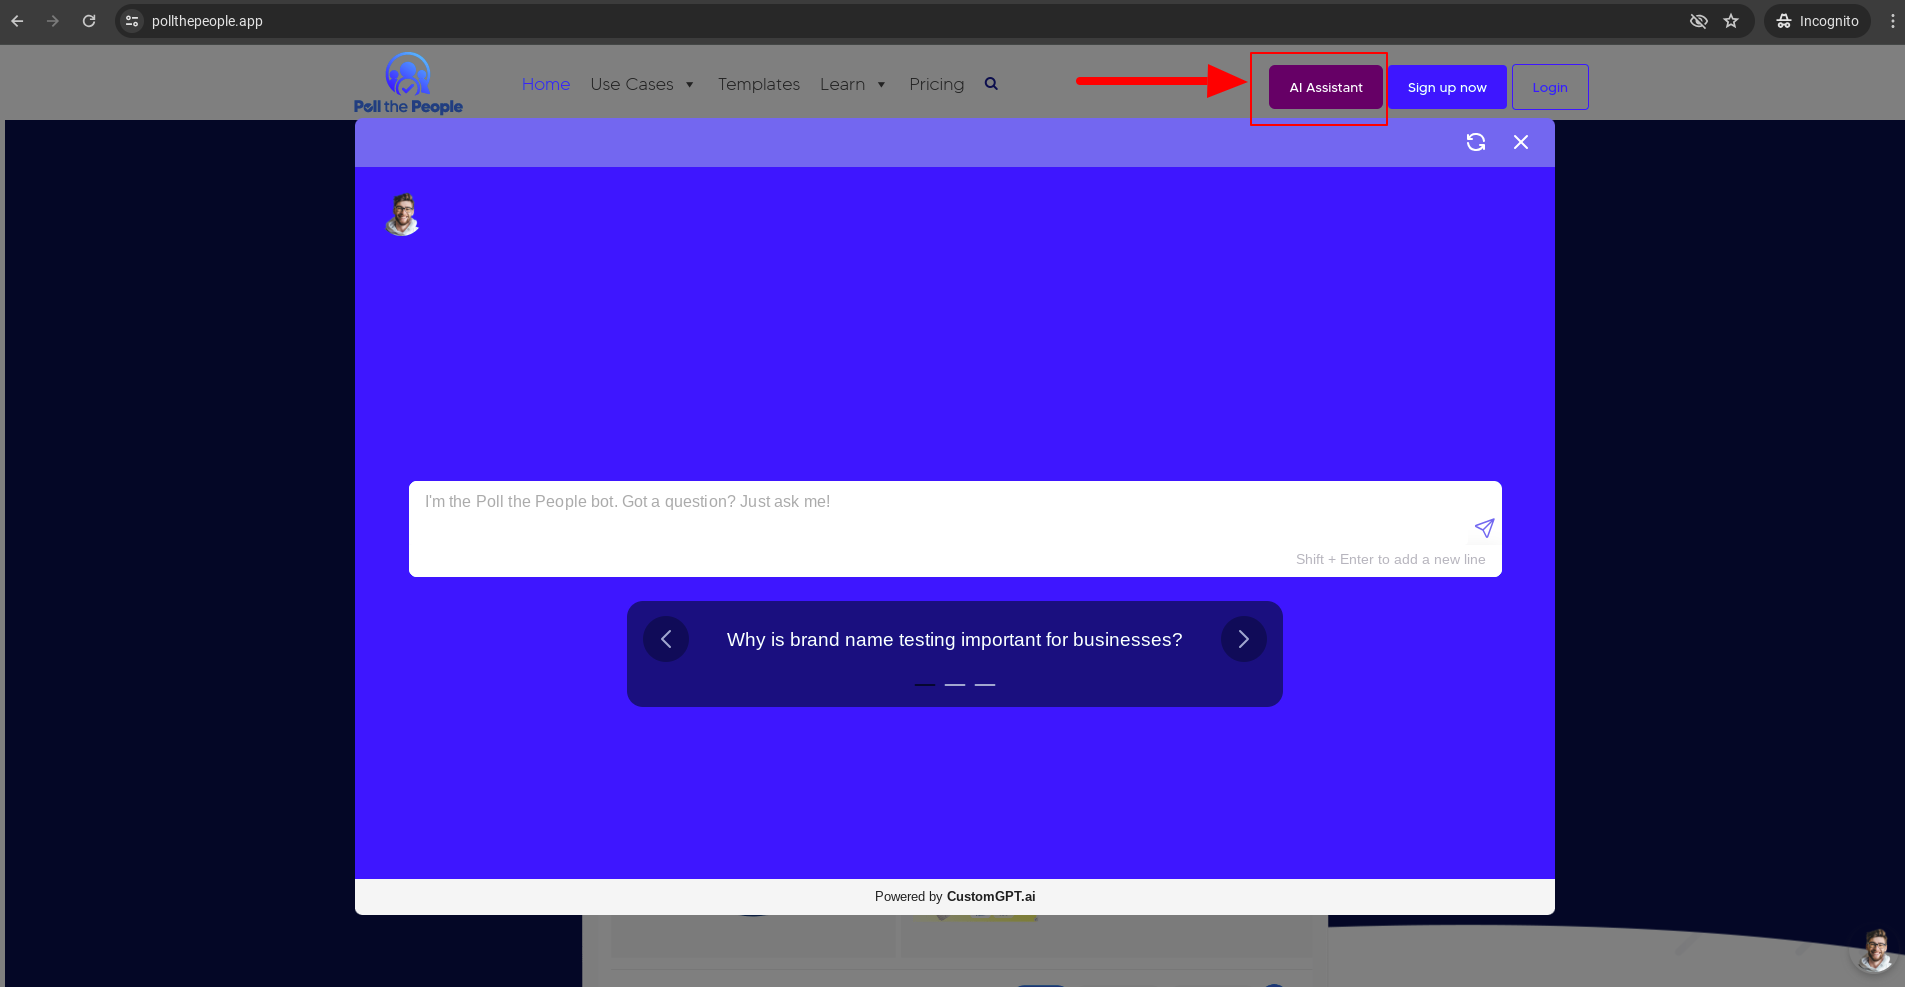Reset chat conversation with refresh icon
The image size is (1905, 987).
(x=1476, y=142)
